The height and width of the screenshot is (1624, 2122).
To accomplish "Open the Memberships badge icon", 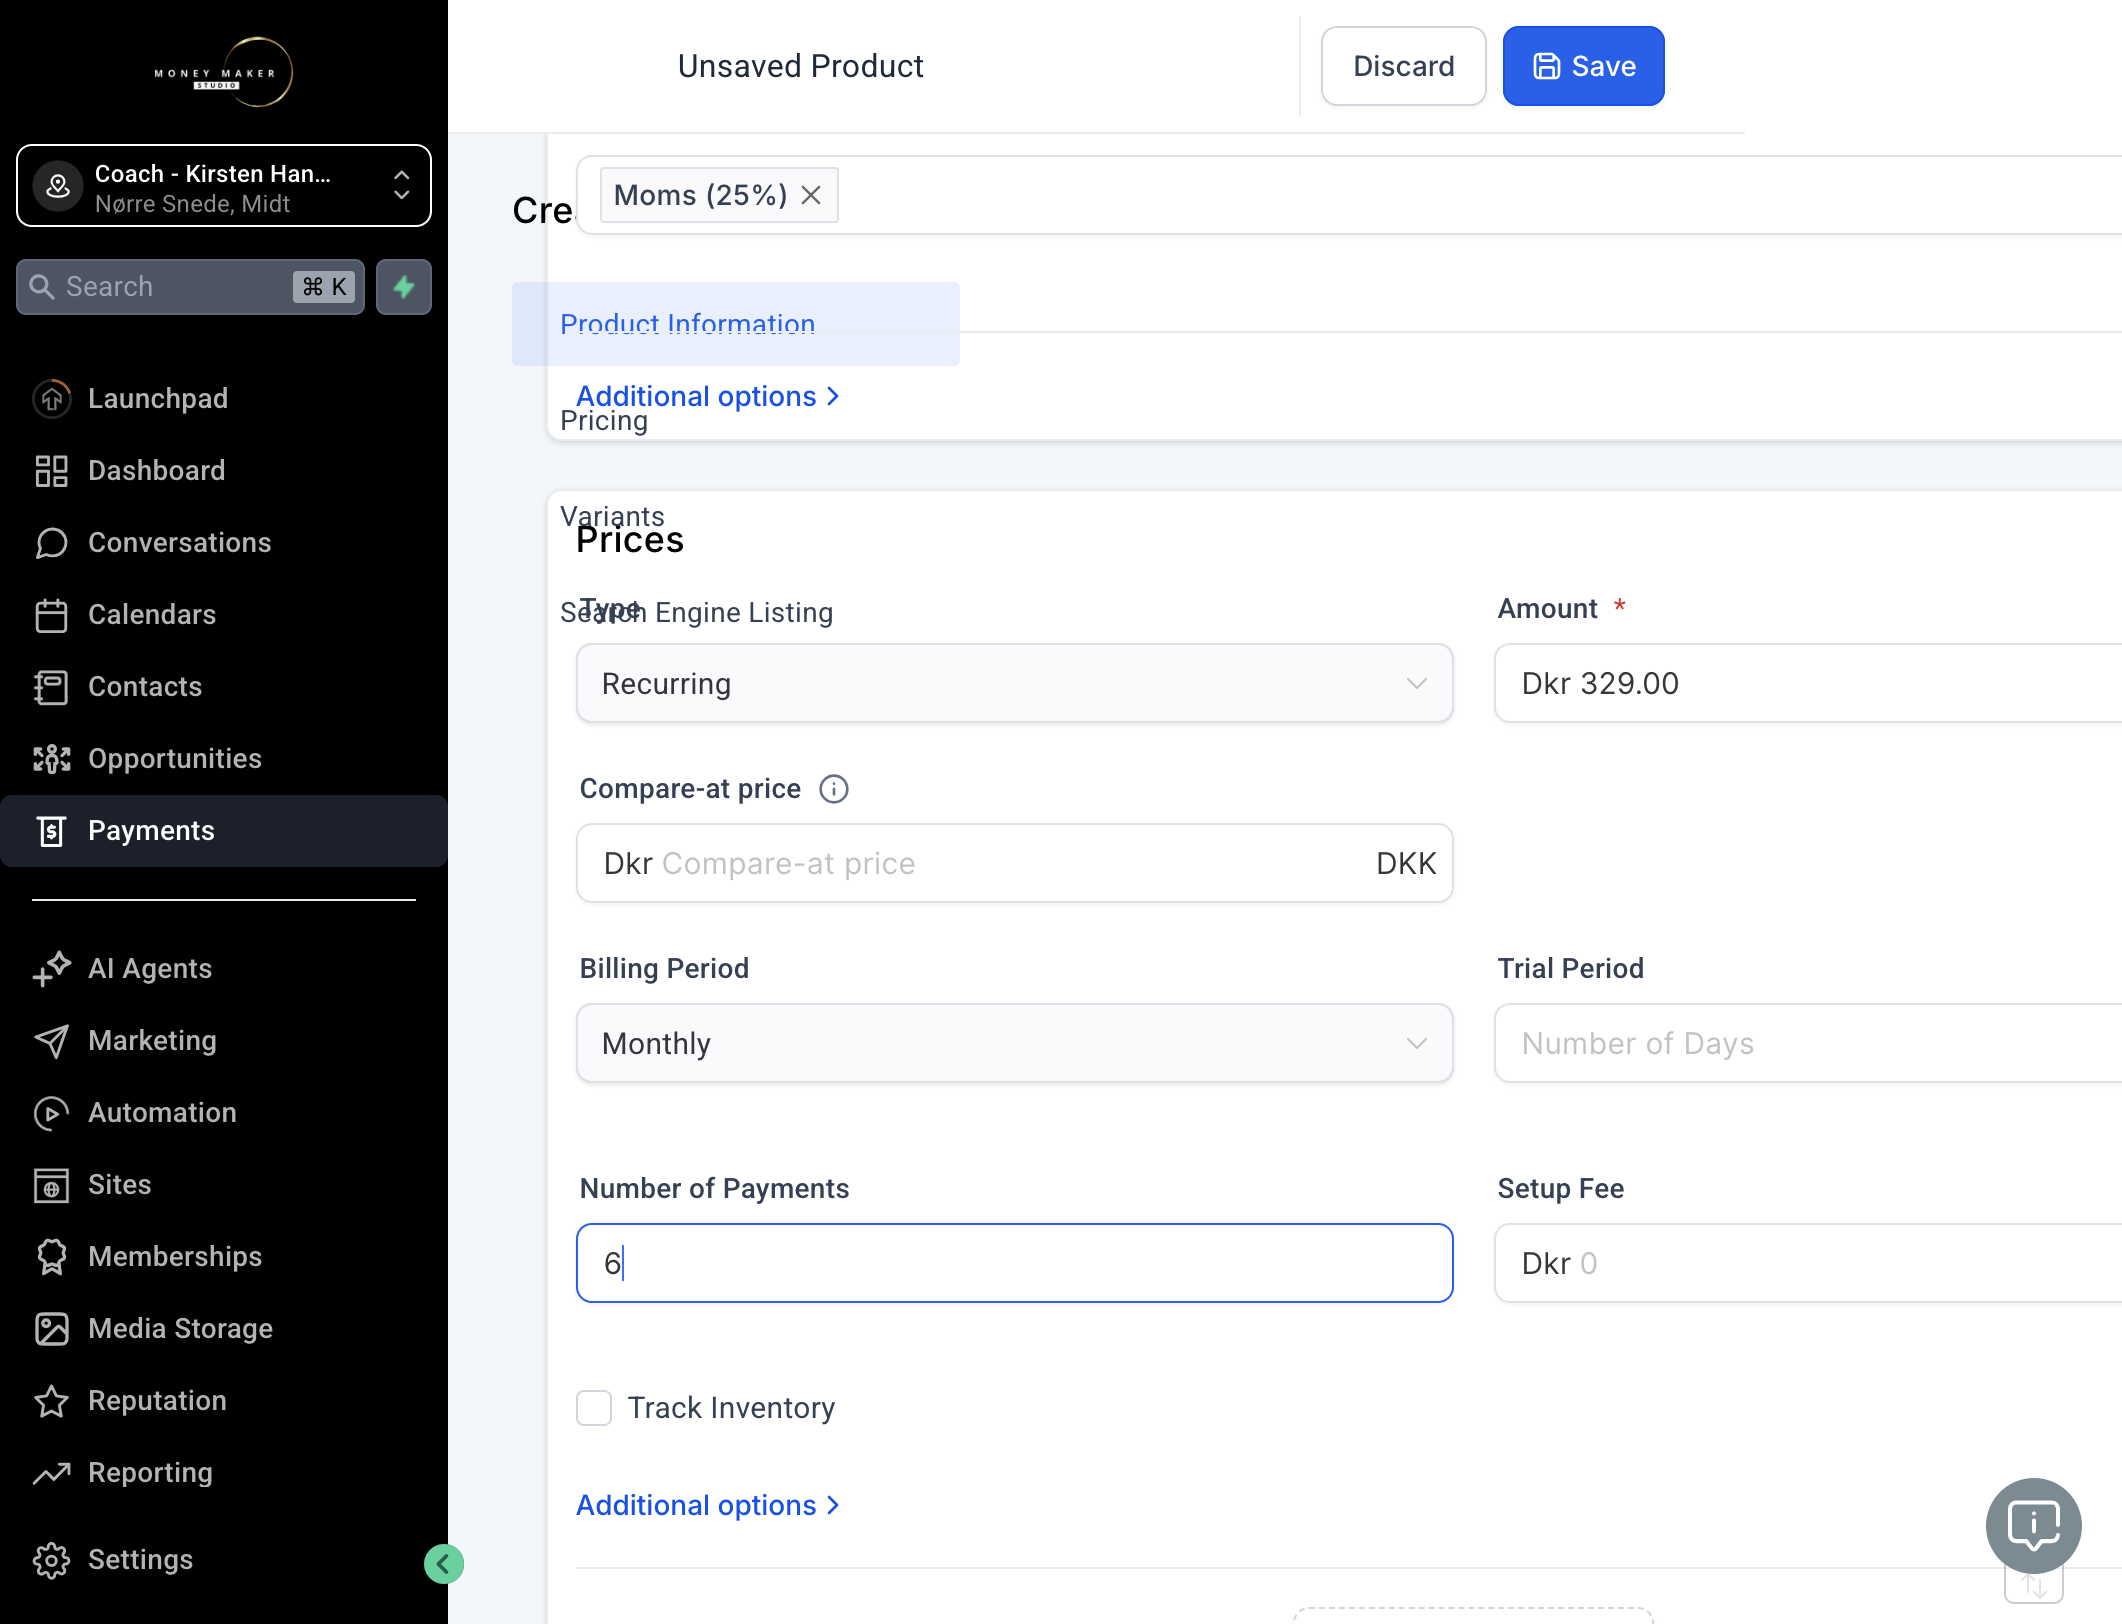I will pyautogui.click(x=51, y=1256).
